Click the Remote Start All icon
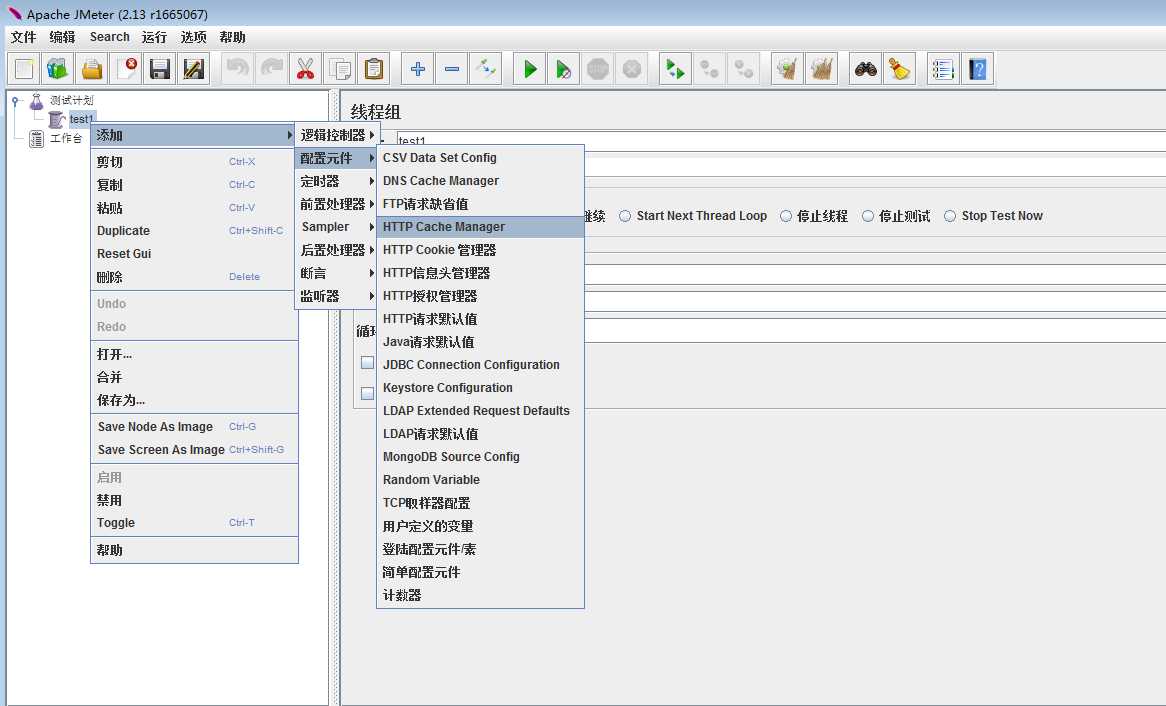The image size is (1166, 706). coord(675,69)
